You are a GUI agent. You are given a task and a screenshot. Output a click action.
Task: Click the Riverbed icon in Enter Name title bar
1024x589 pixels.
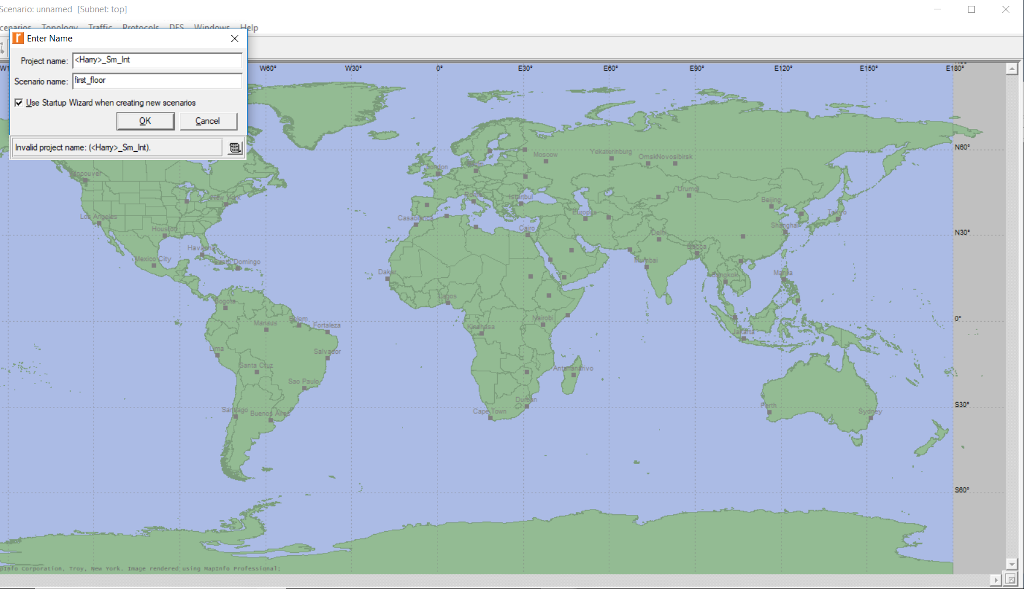coord(18,38)
